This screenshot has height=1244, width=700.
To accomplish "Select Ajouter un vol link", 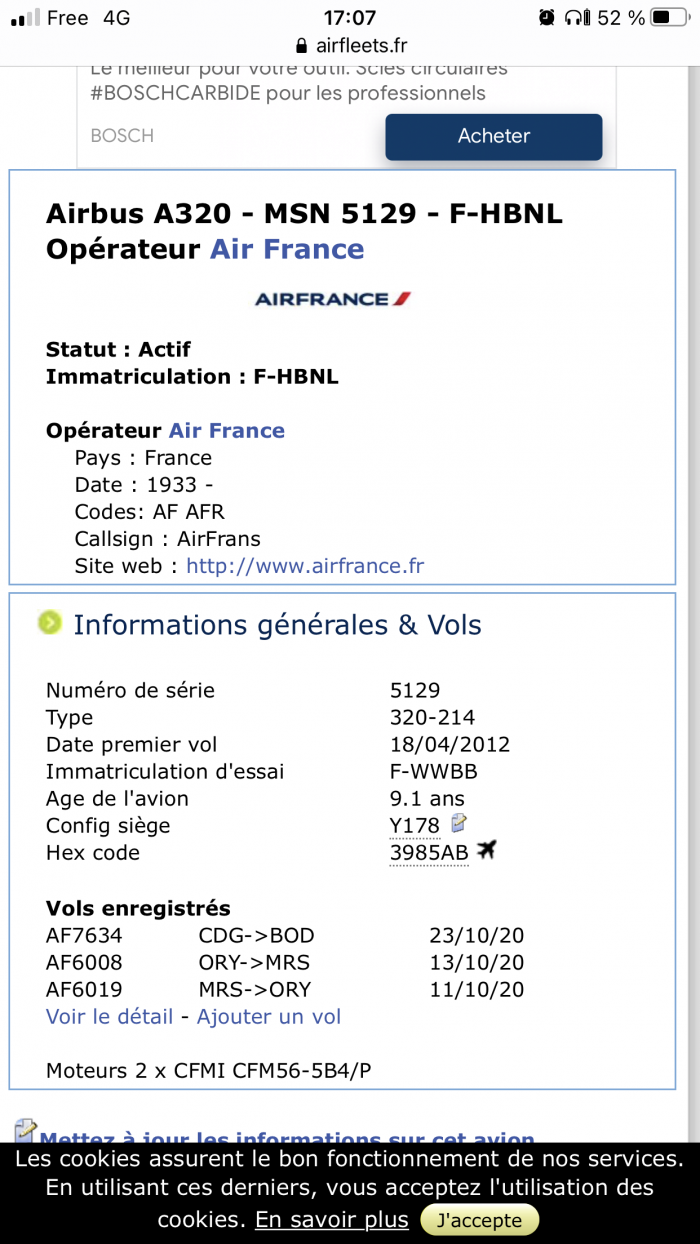I will tap(269, 1017).
